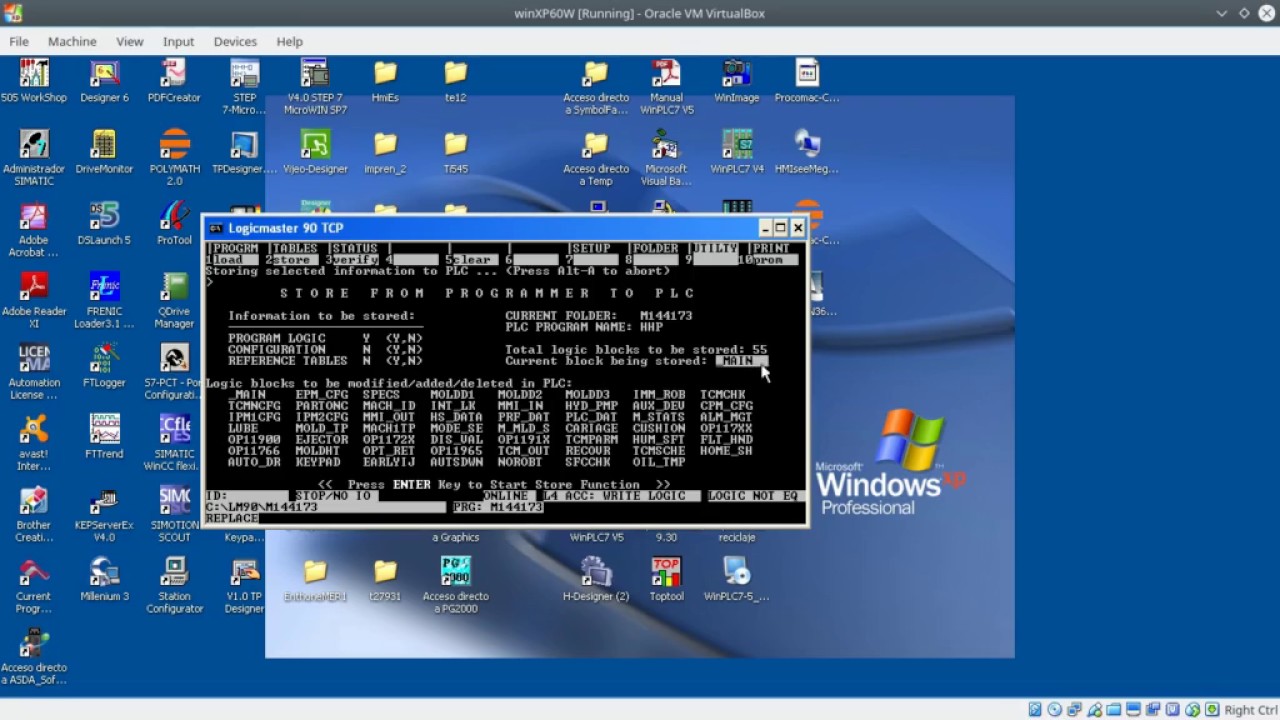The image size is (1280, 720).
Task: Select the SIMOTION SCOUT icon
Action: point(174,513)
